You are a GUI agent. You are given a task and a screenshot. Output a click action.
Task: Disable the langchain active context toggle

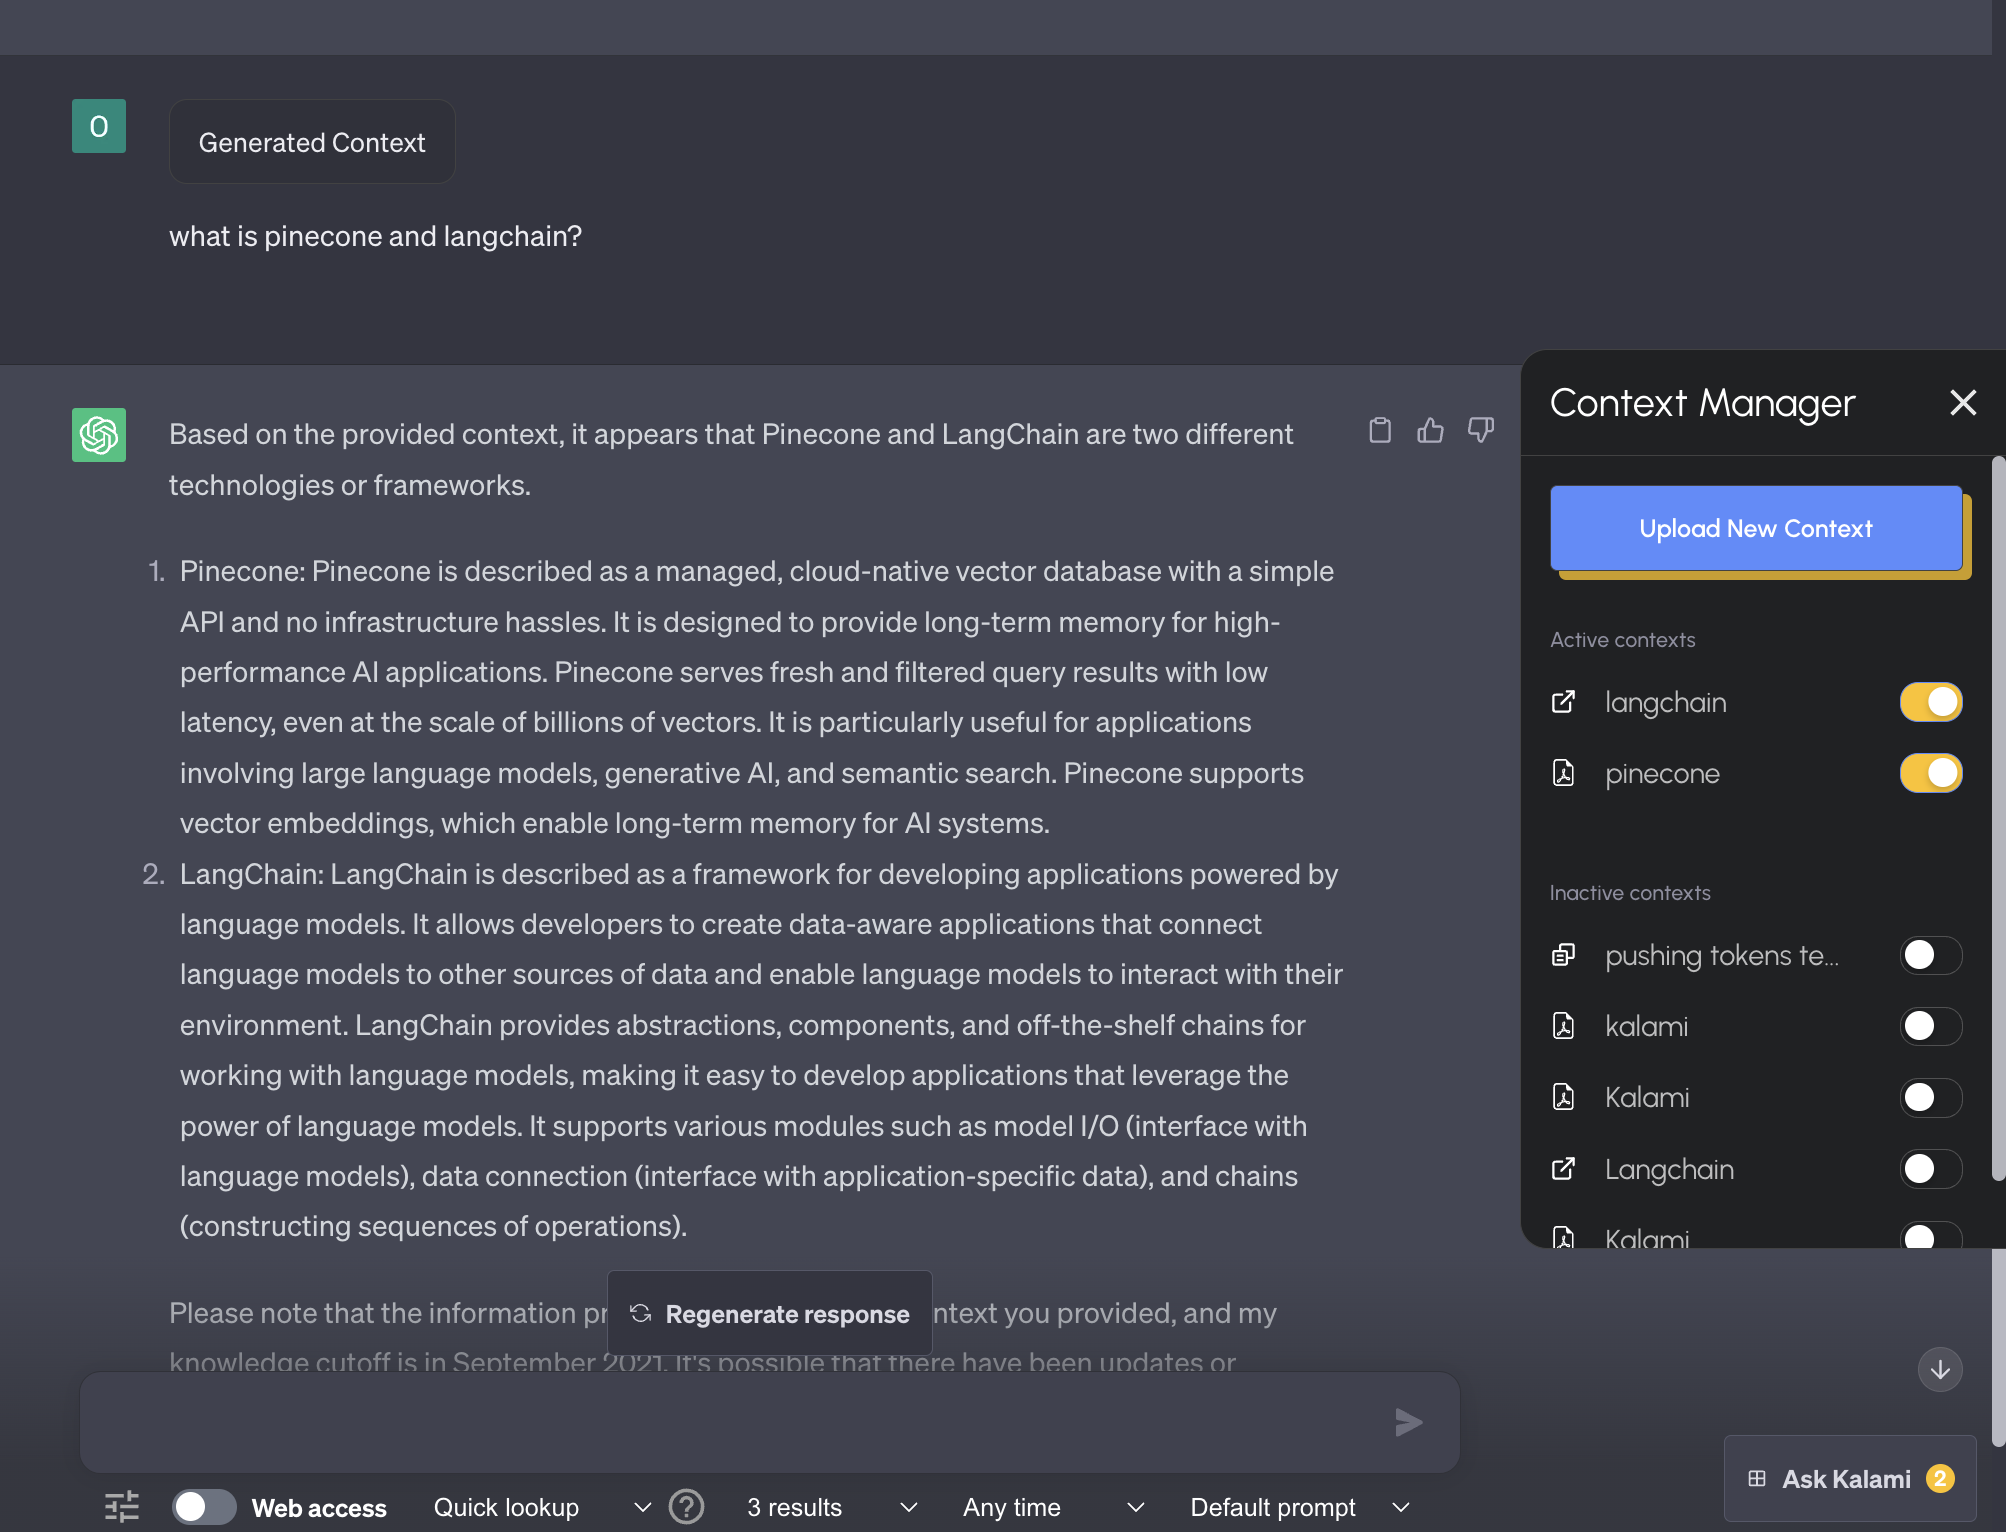coord(1930,702)
